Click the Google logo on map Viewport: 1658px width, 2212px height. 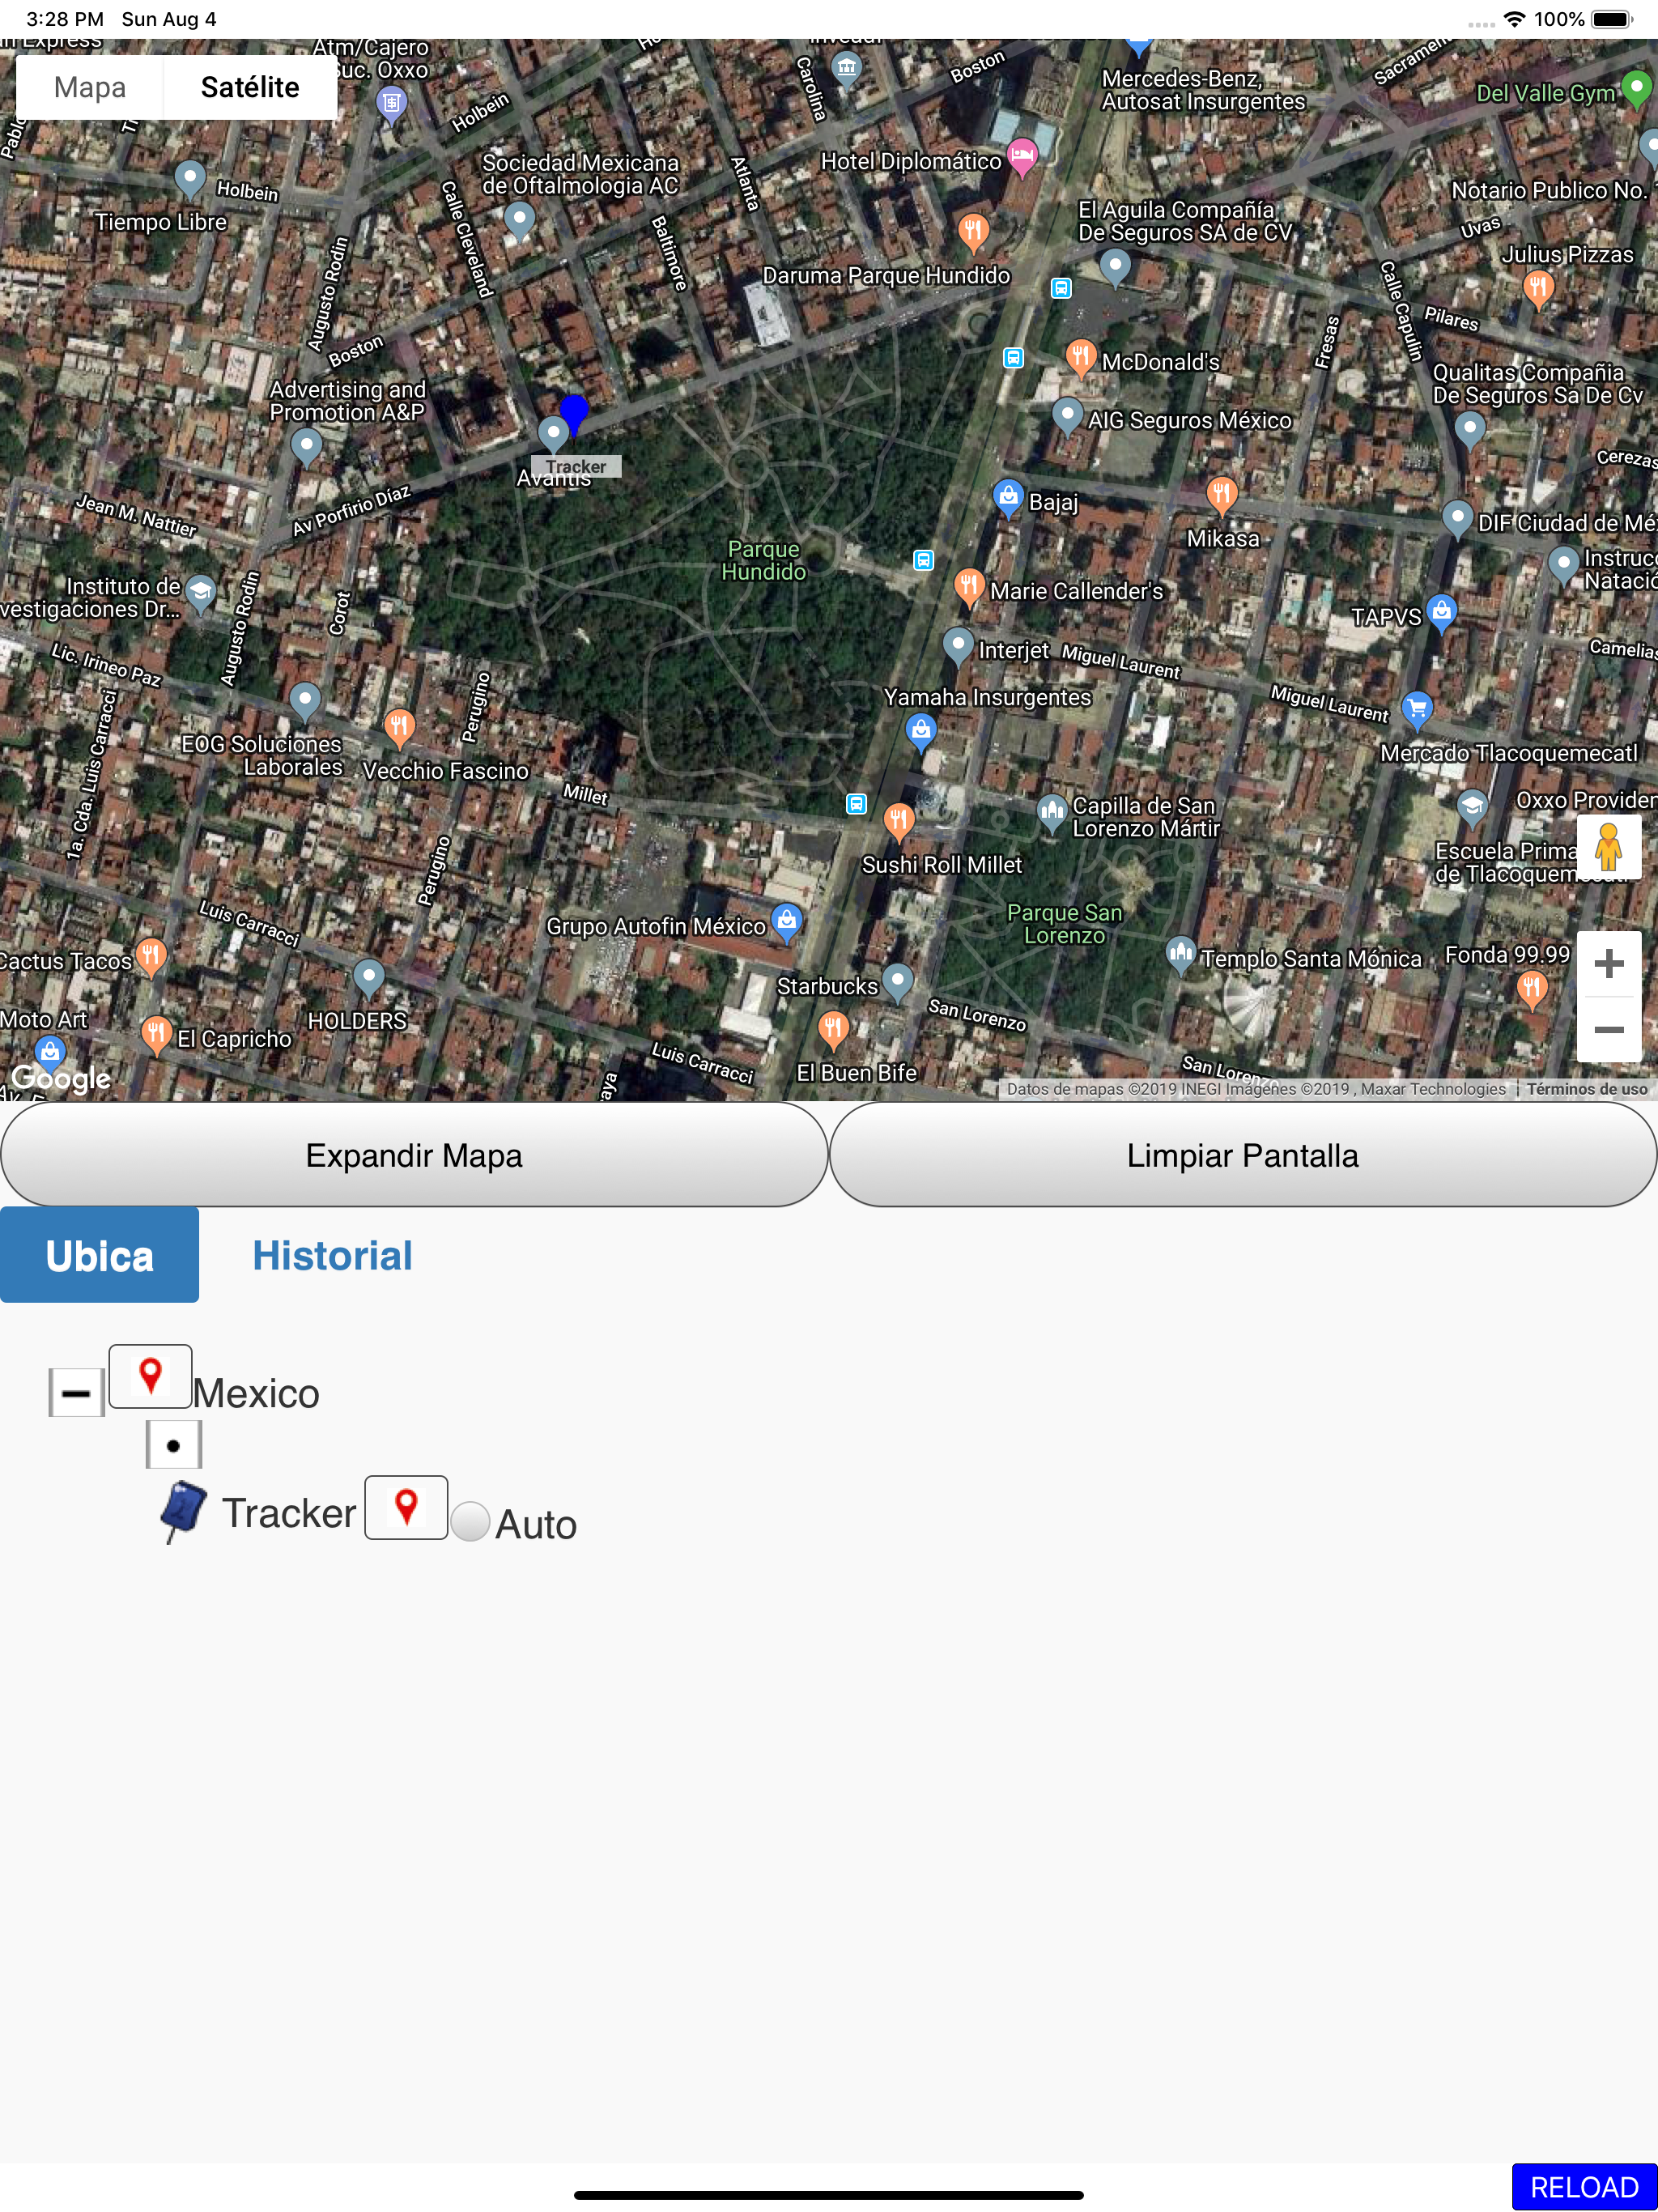[x=61, y=1078]
